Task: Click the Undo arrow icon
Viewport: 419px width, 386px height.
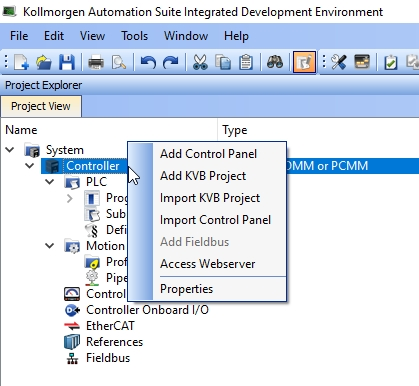Action: (148, 62)
